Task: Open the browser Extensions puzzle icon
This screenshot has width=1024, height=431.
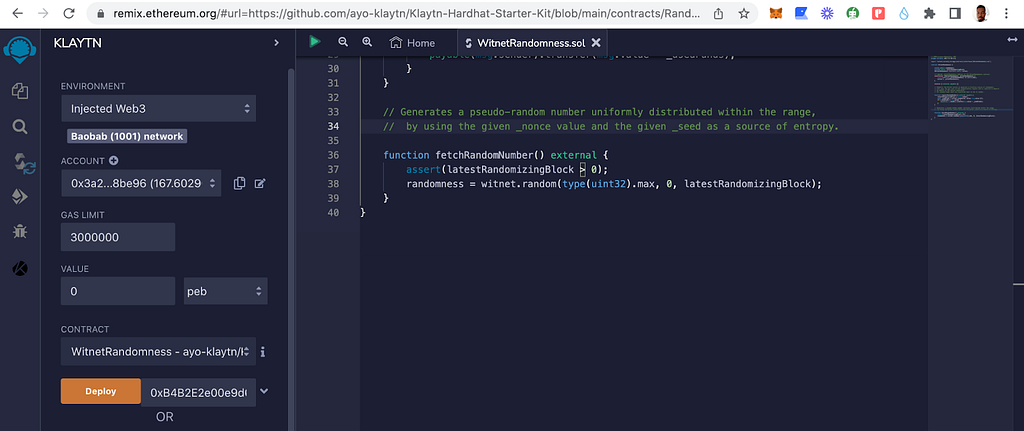Action: point(929,13)
